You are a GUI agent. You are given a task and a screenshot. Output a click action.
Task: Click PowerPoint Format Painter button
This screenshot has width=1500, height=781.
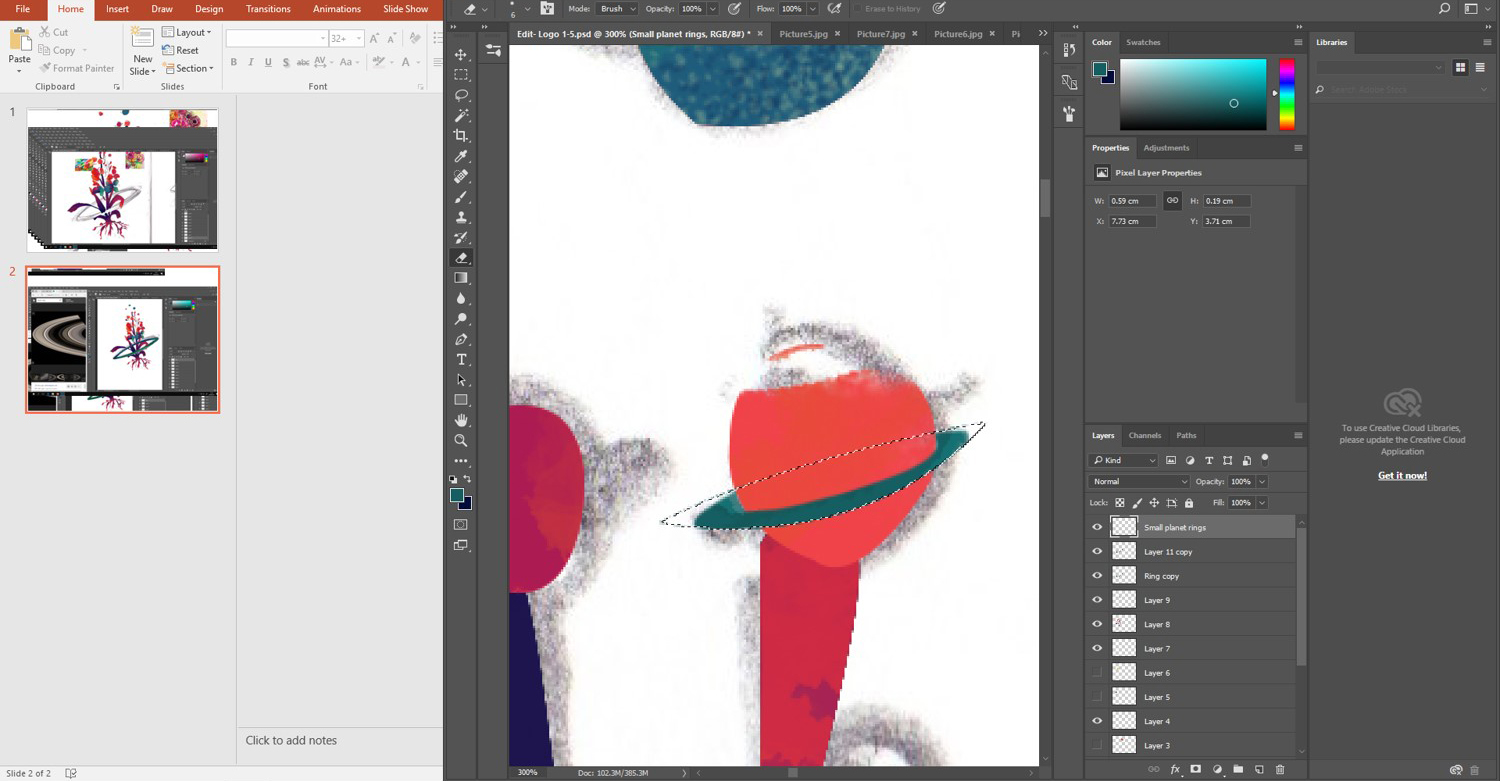pyautogui.click(x=76, y=69)
